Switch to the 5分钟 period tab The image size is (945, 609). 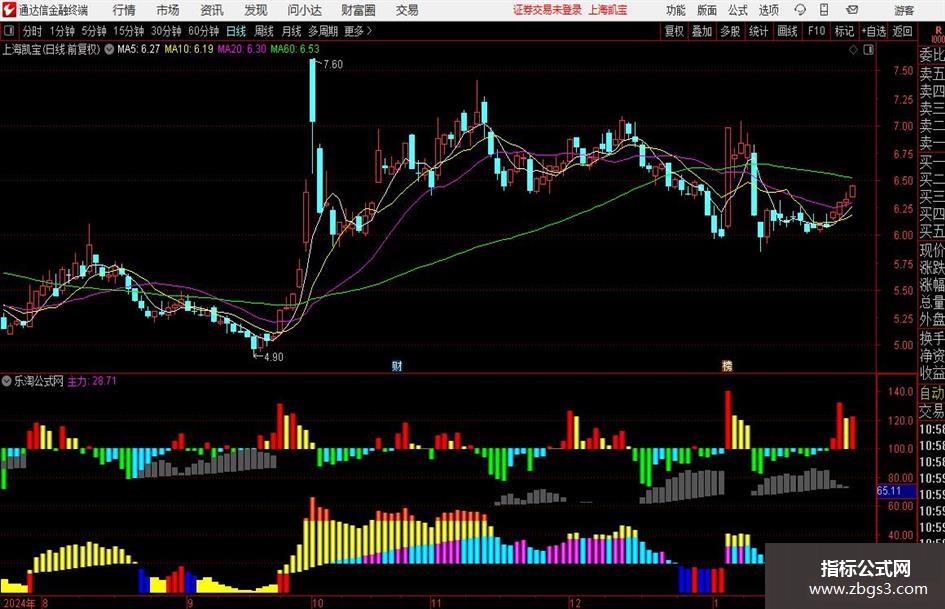pos(94,31)
